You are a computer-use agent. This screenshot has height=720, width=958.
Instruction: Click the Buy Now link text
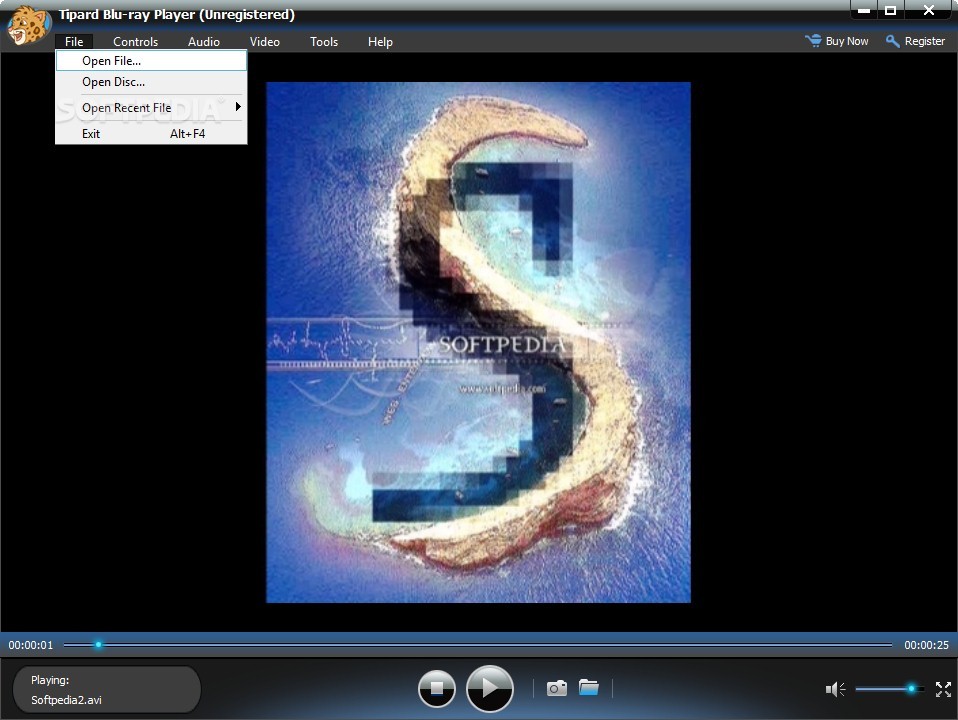(847, 41)
